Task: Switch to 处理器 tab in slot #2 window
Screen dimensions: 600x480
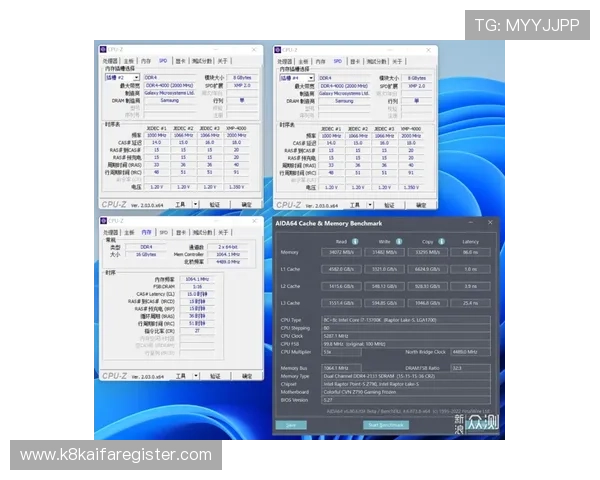Action: 108,60
